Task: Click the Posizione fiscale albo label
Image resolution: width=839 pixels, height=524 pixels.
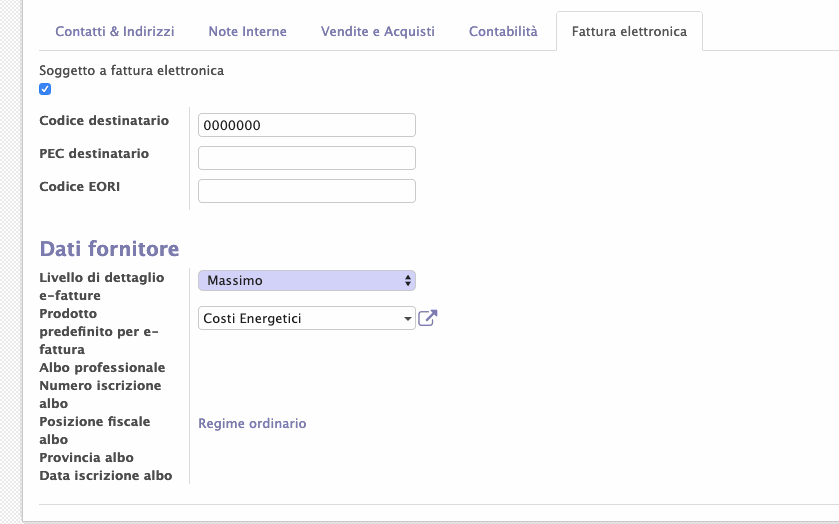Action: (x=95, y=430)
